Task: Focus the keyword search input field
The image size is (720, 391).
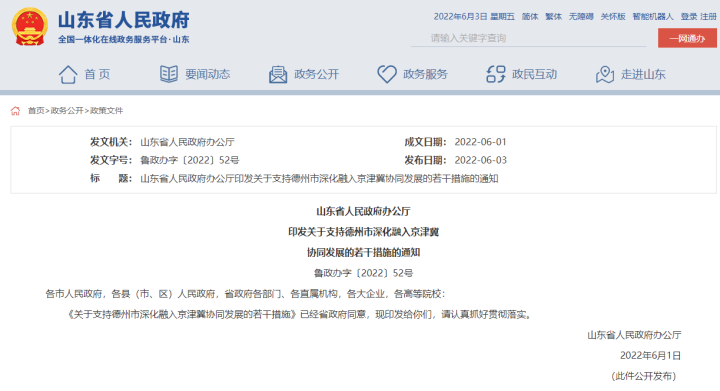Action: point(528,38)
